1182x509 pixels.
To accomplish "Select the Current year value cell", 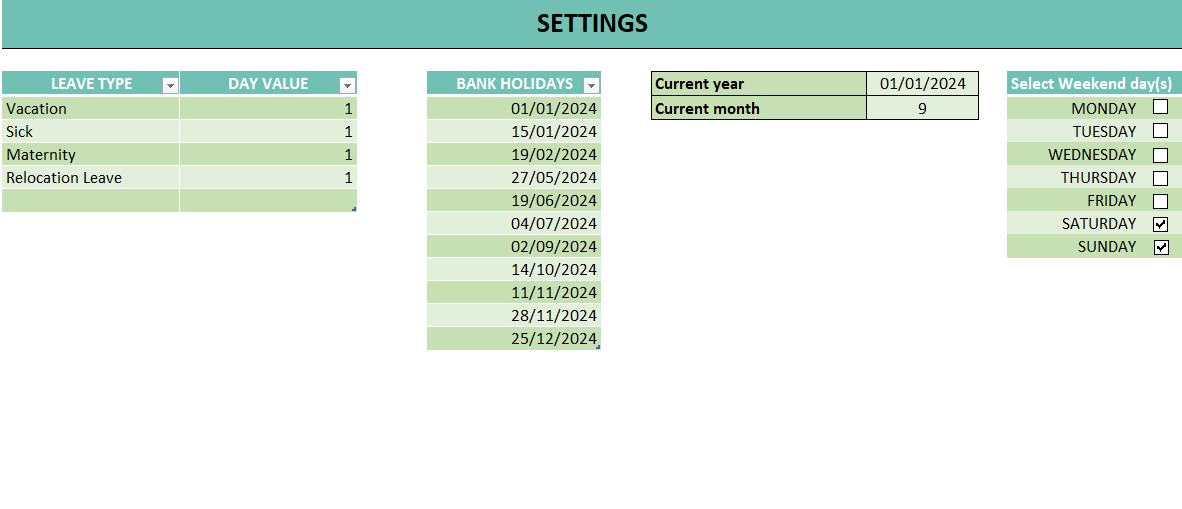I will coord(922,84).
